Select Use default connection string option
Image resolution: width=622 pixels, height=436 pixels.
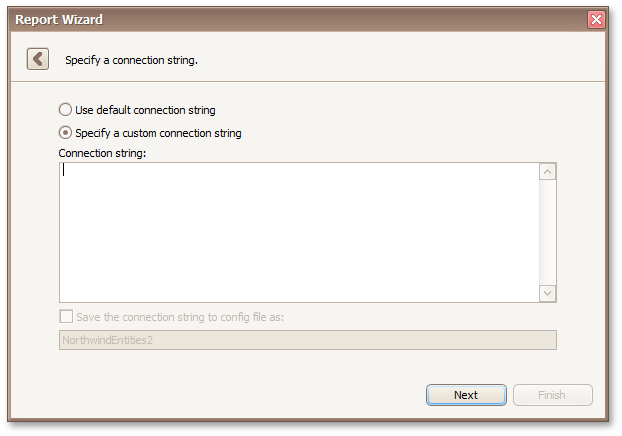click(x=66, y=110)
